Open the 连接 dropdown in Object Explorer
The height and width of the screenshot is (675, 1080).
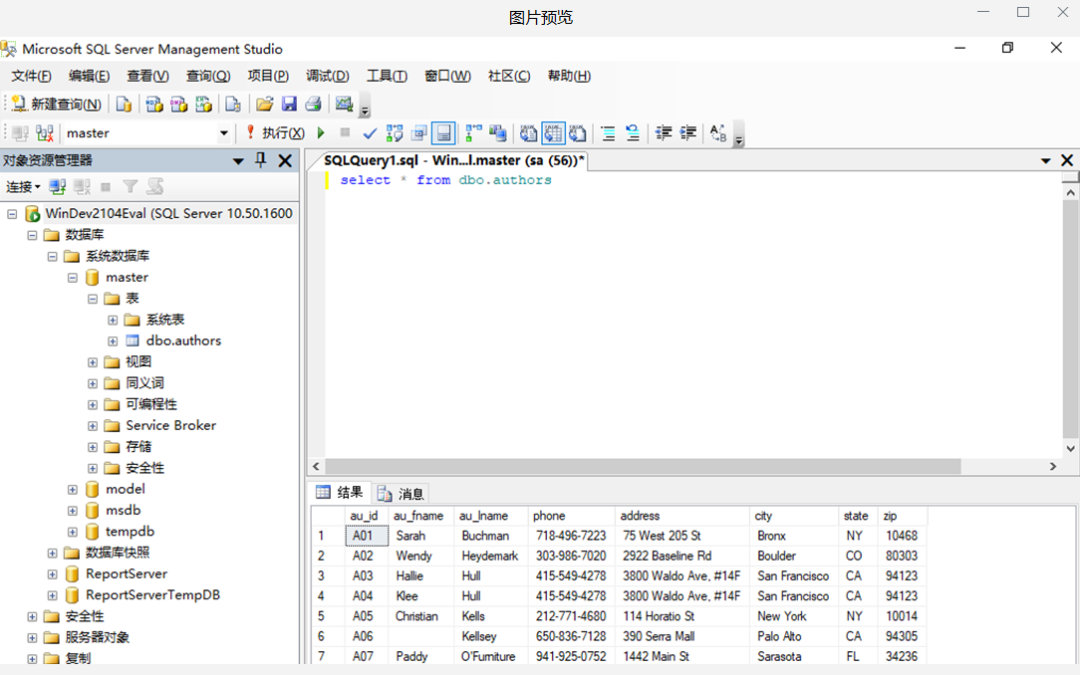23,187
